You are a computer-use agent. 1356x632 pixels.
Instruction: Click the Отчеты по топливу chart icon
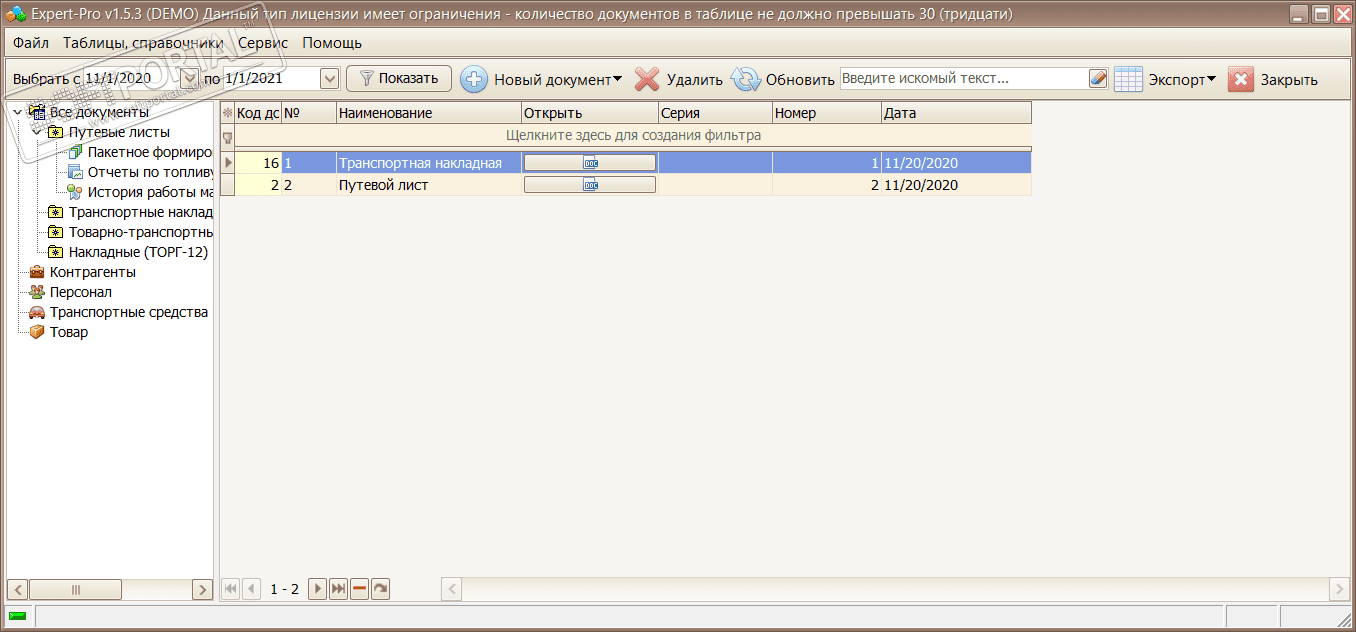(x=75, y=172)
